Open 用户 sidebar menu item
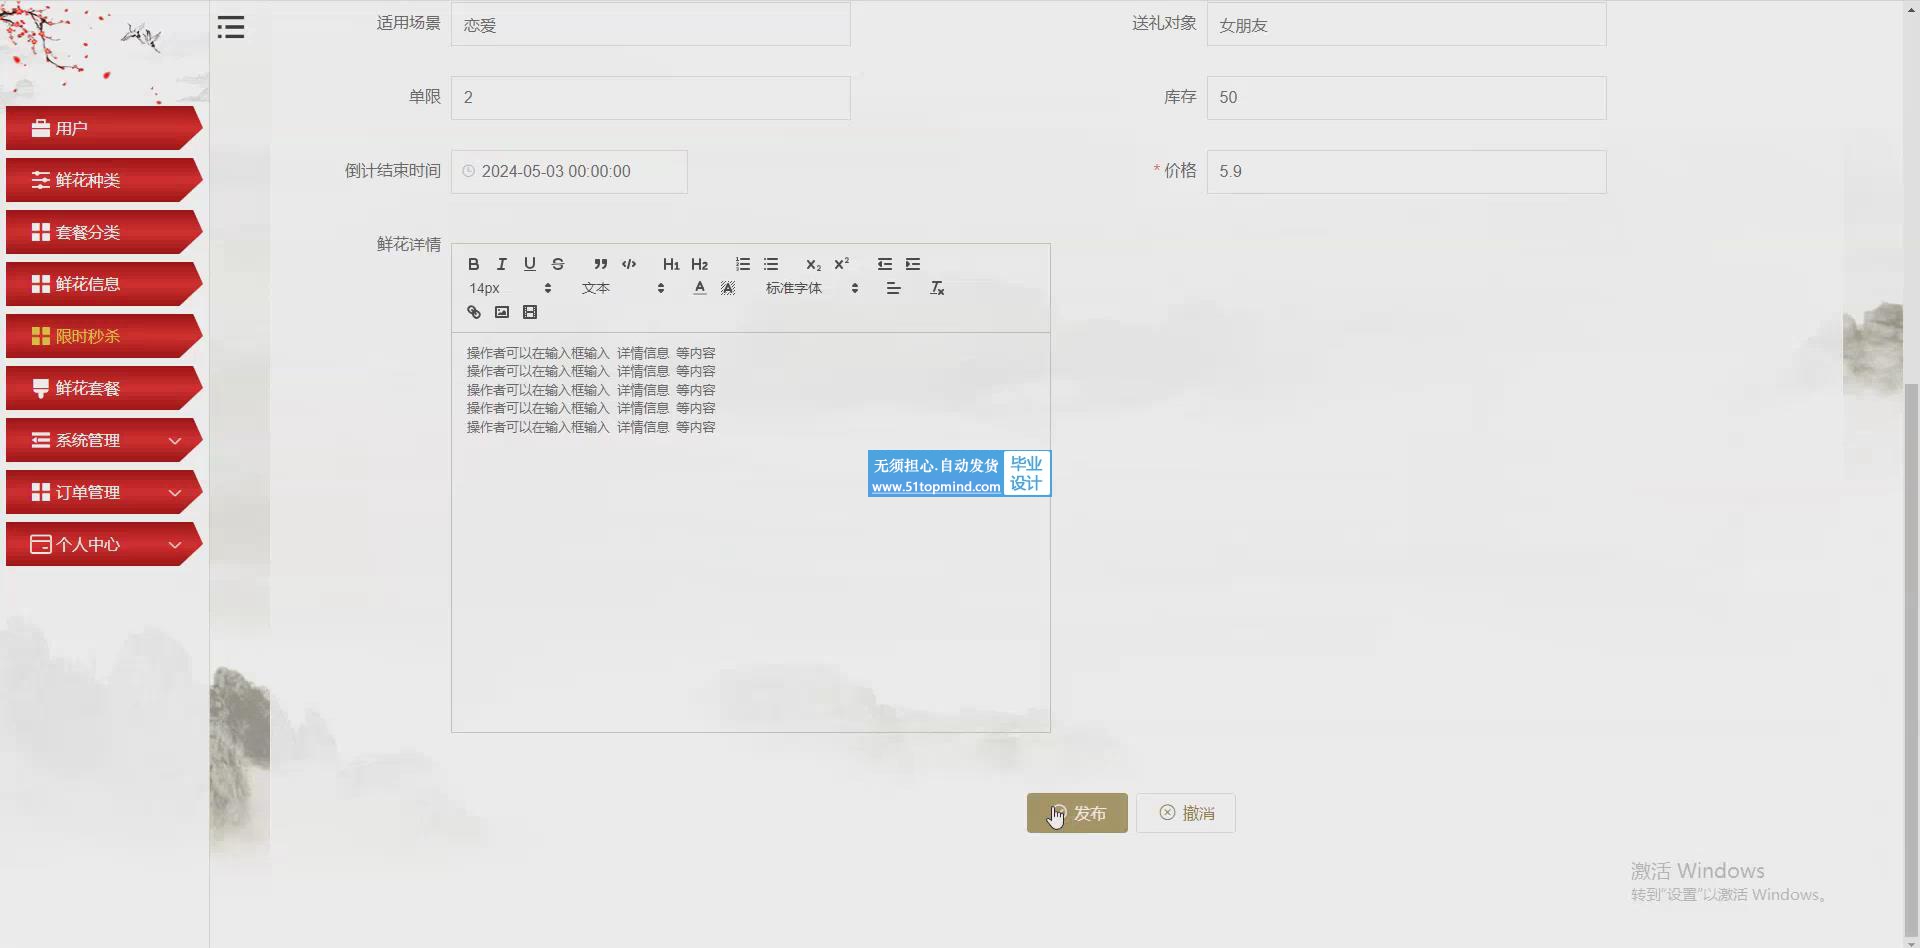Image resolution: width=1920 pixels, height=948 pixels. point(104,128)
